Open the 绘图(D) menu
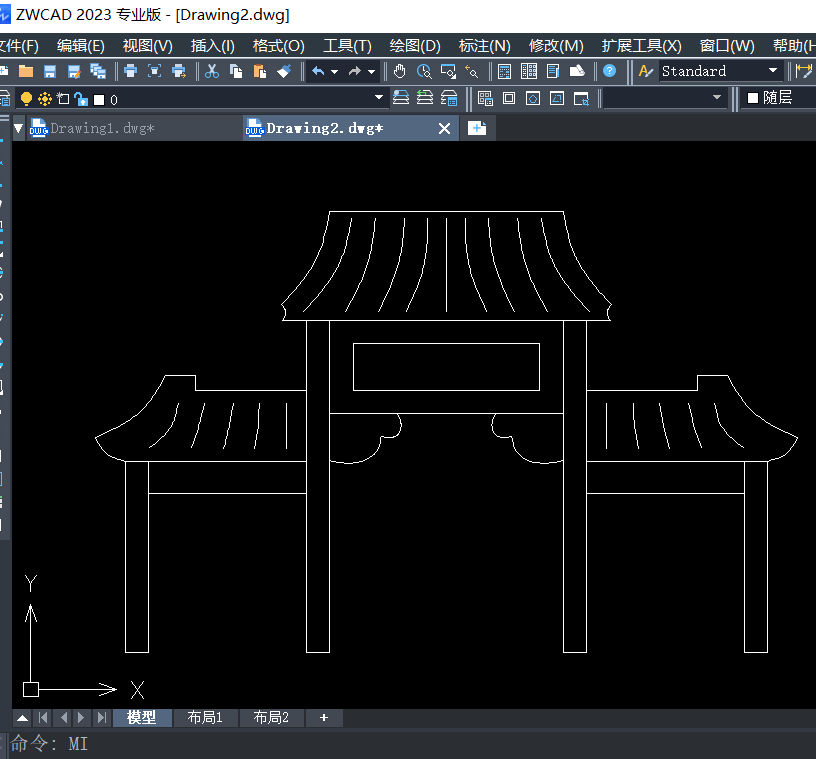Viewport: 816px width, 759px height. coord(415,46)
